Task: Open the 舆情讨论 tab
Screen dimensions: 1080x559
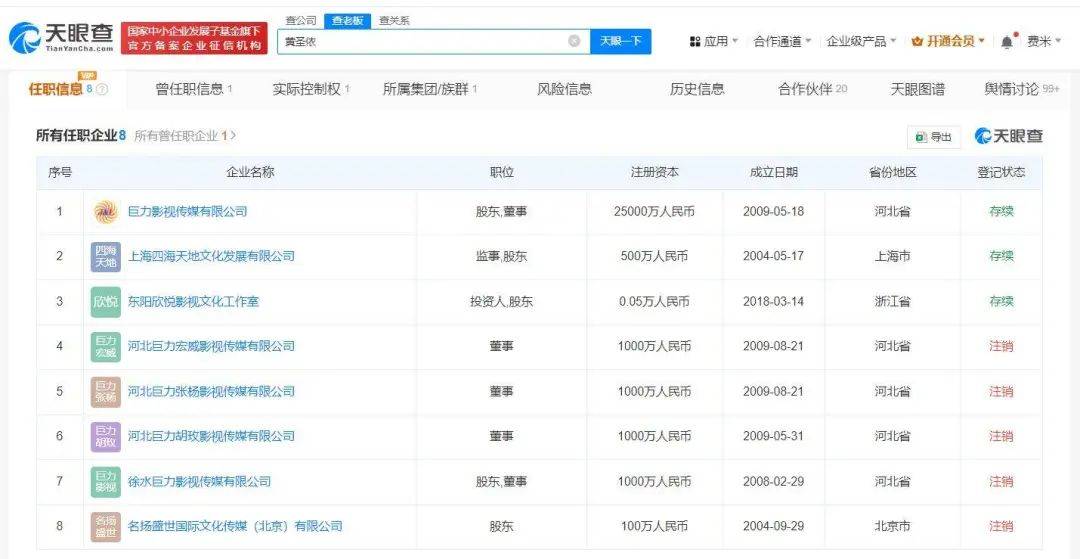Action: [x=1021, y=89]
